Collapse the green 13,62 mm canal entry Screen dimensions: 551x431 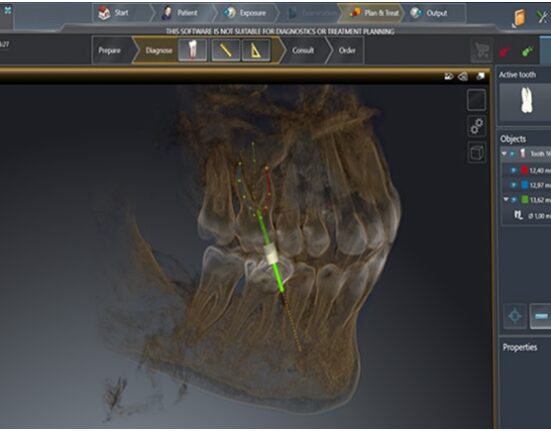[x=506, y=200]
